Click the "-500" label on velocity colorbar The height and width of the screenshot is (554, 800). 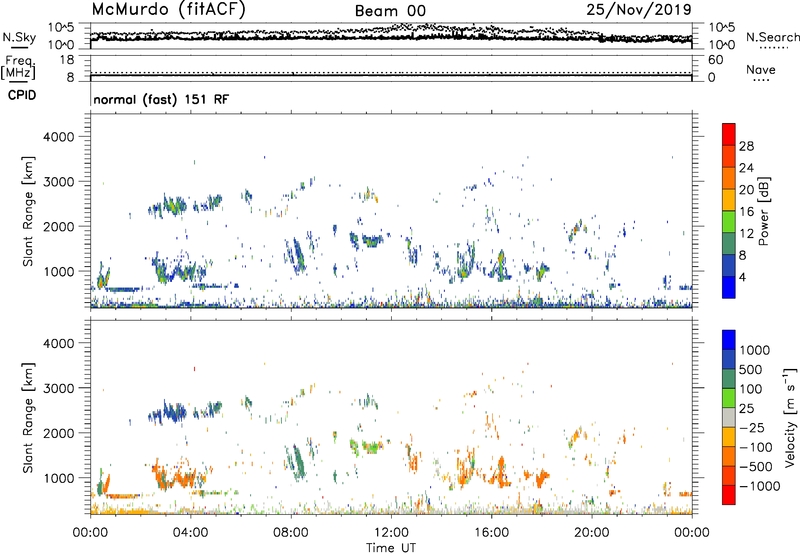click(x=757, y=466)
